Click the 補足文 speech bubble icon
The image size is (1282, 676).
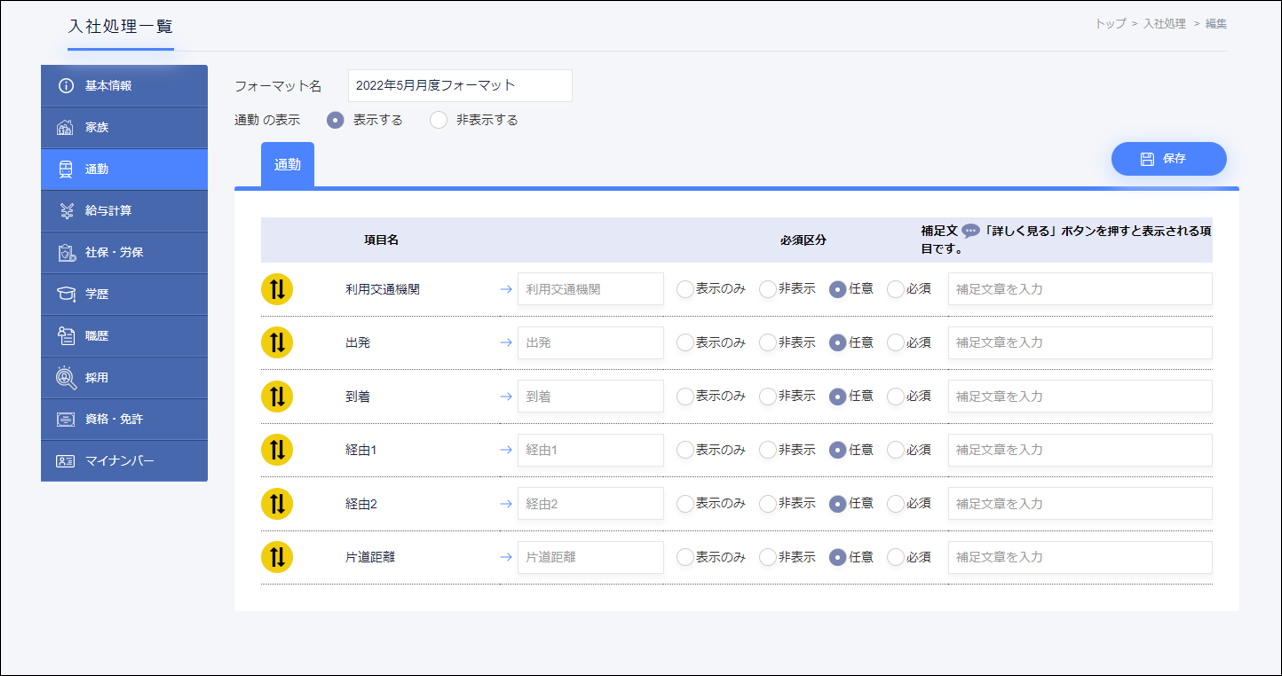[970, 231]
